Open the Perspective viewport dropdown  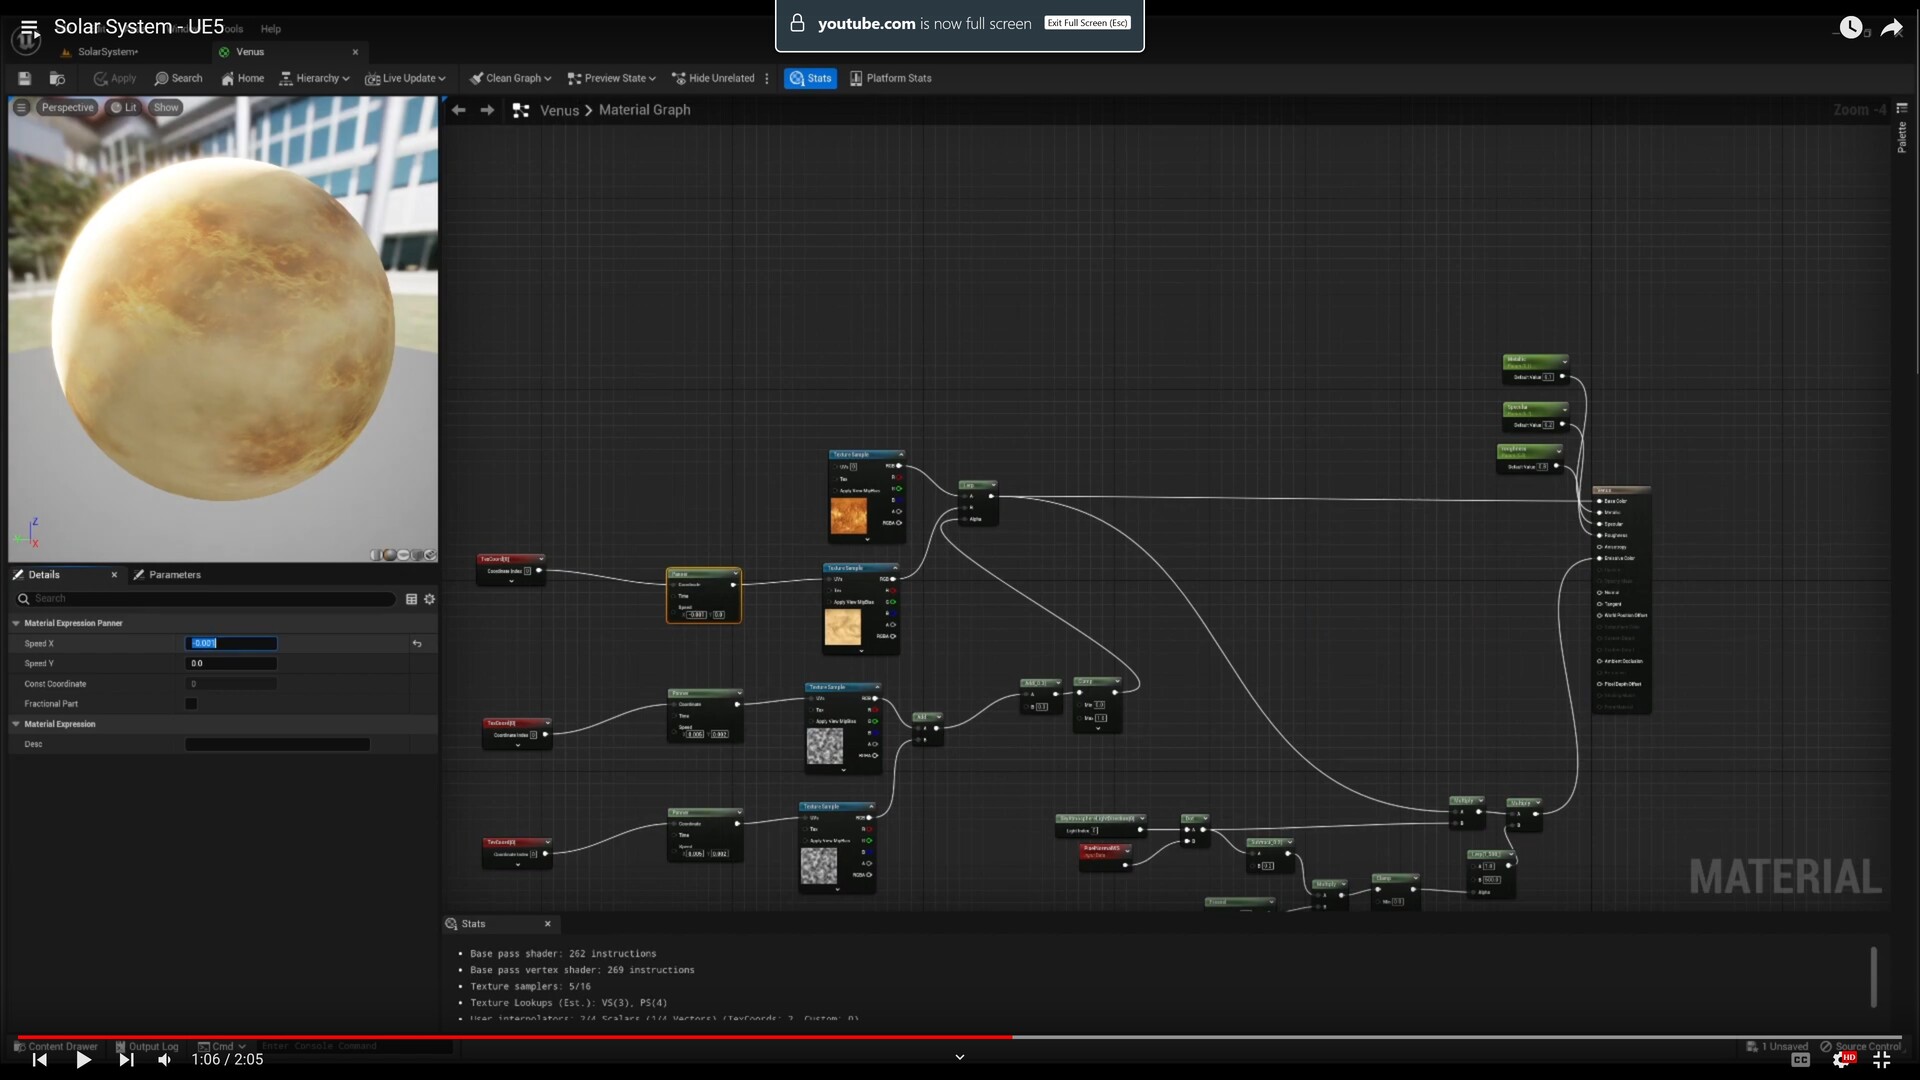pyautogui.click(x=67, y=107)
